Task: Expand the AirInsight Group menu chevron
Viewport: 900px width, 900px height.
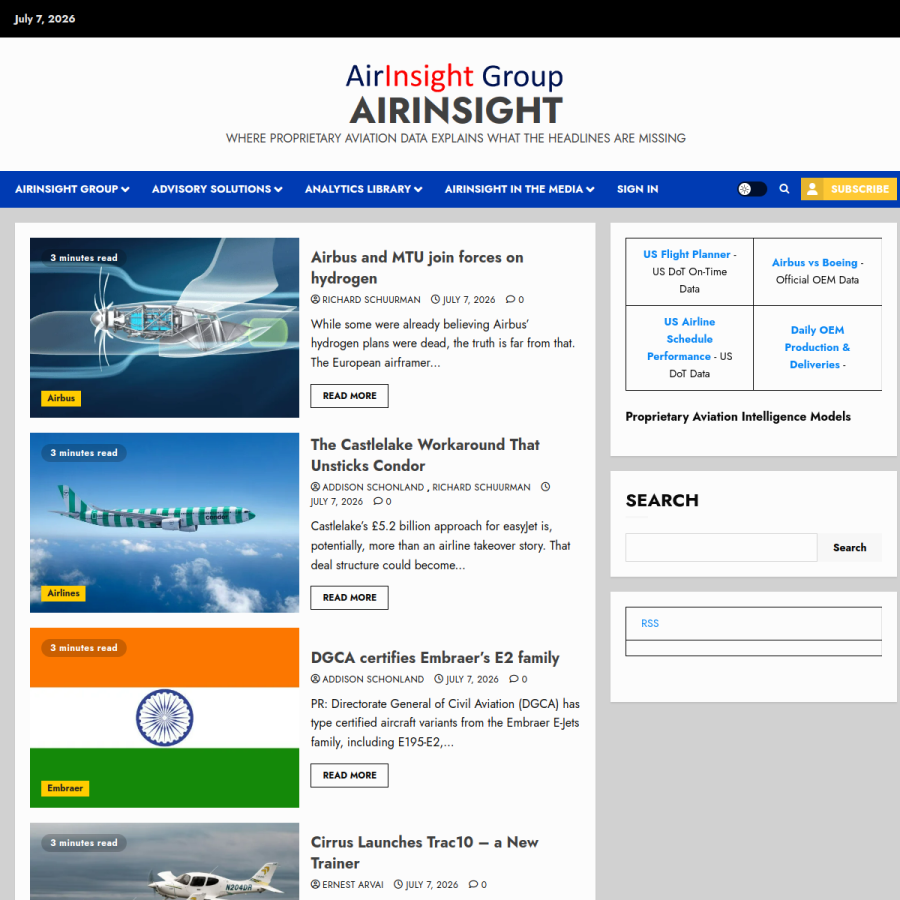Action: (126, 189)
